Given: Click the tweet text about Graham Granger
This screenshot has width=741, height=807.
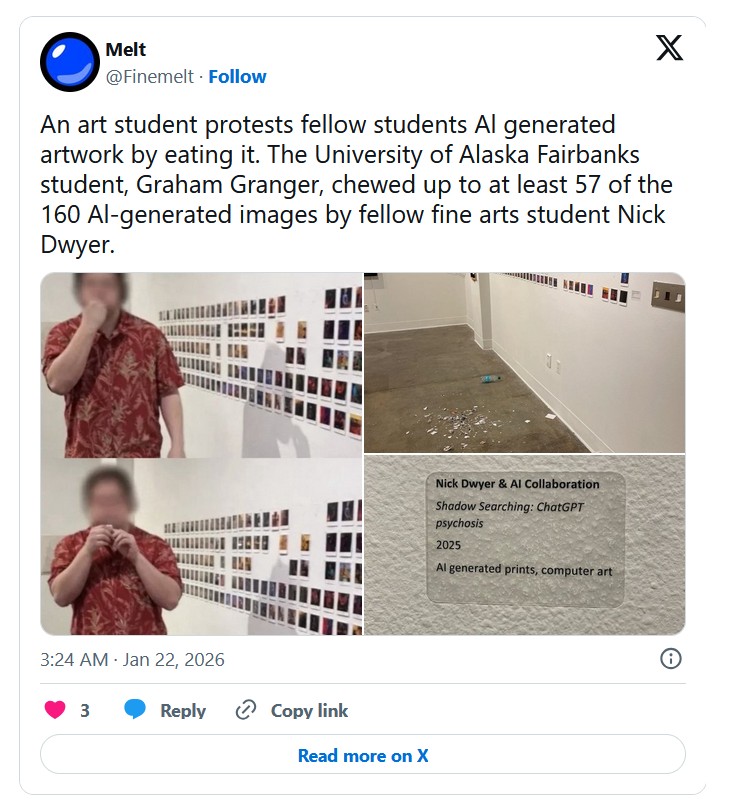Looking at the screenshot, I should (x=356, y=184).
